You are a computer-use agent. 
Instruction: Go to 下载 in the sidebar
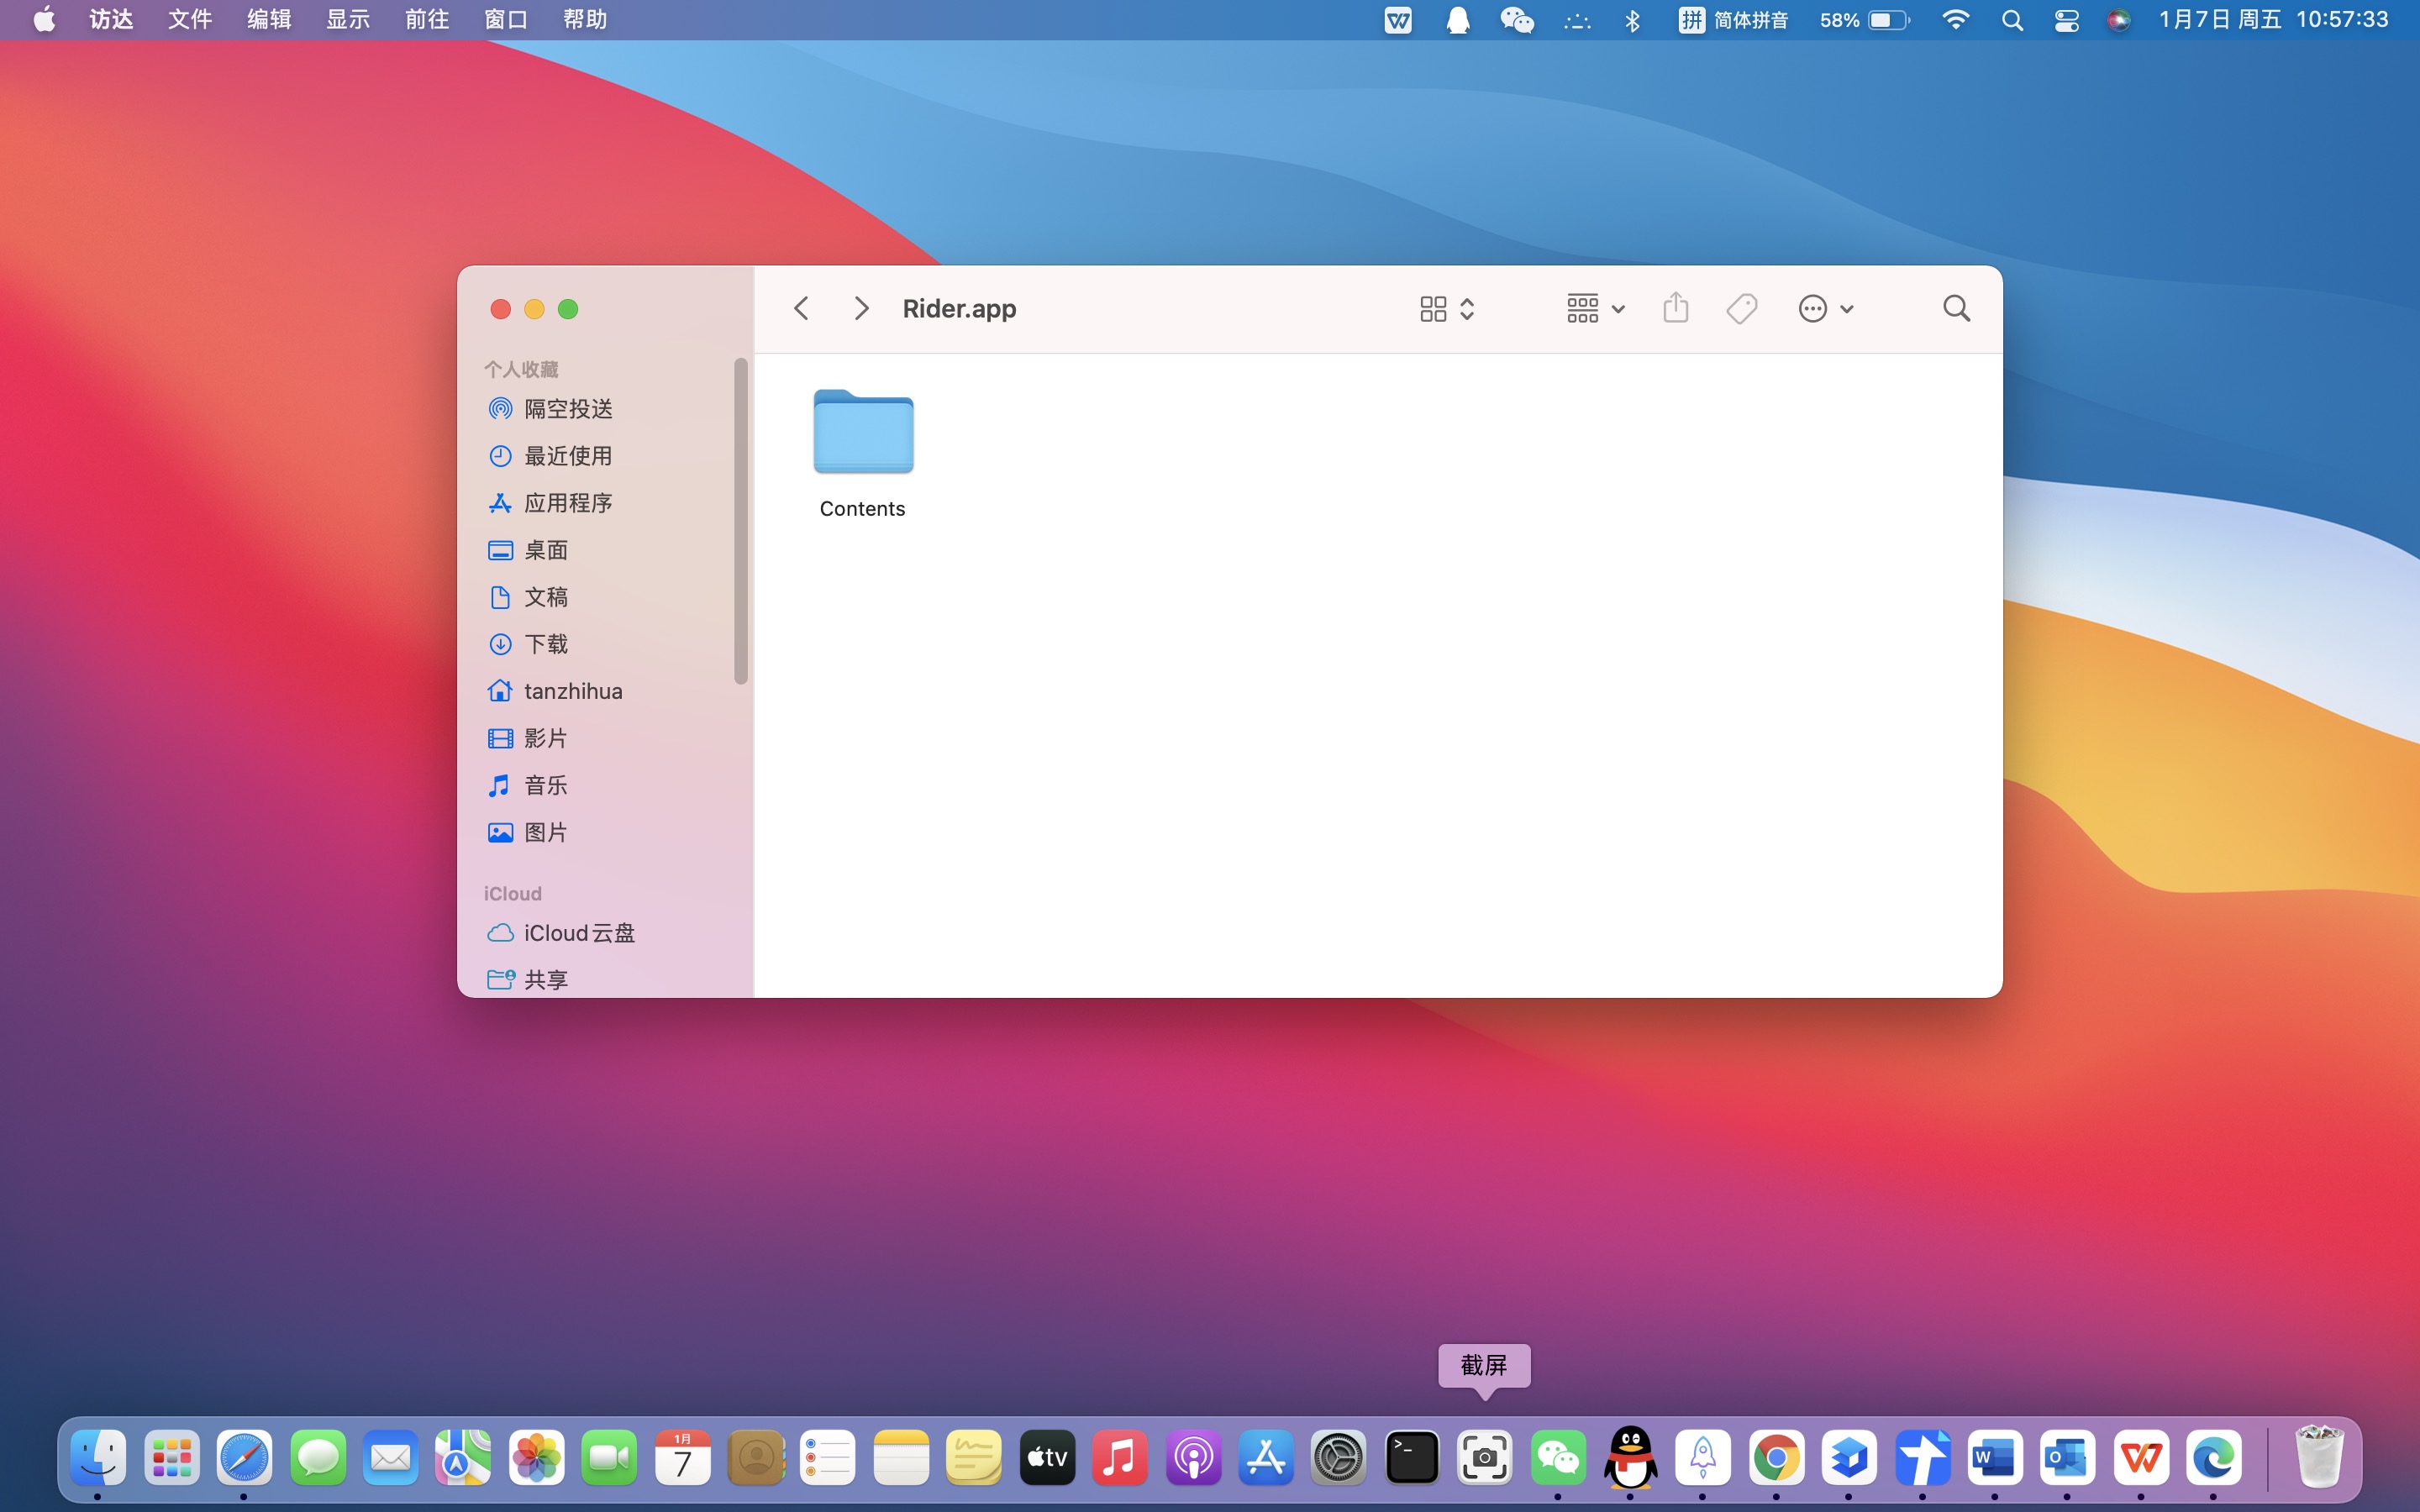[x=545, y=644]
